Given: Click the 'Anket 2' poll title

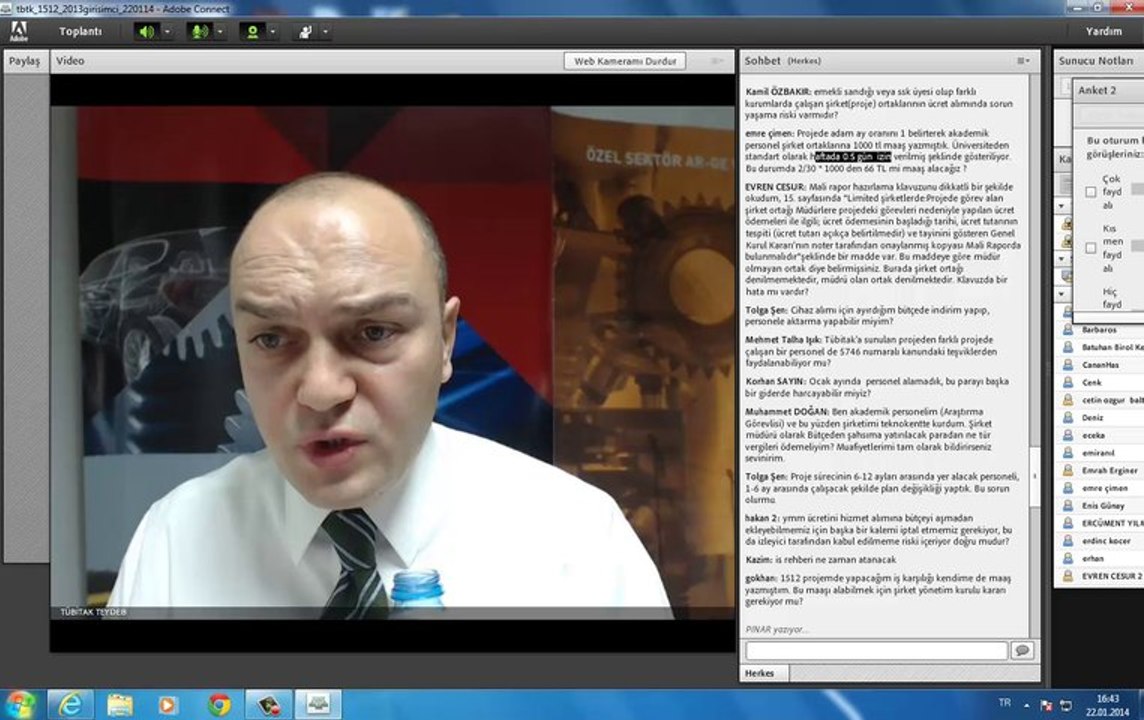Looking at the screenshot, I should tap(1097, 90).
